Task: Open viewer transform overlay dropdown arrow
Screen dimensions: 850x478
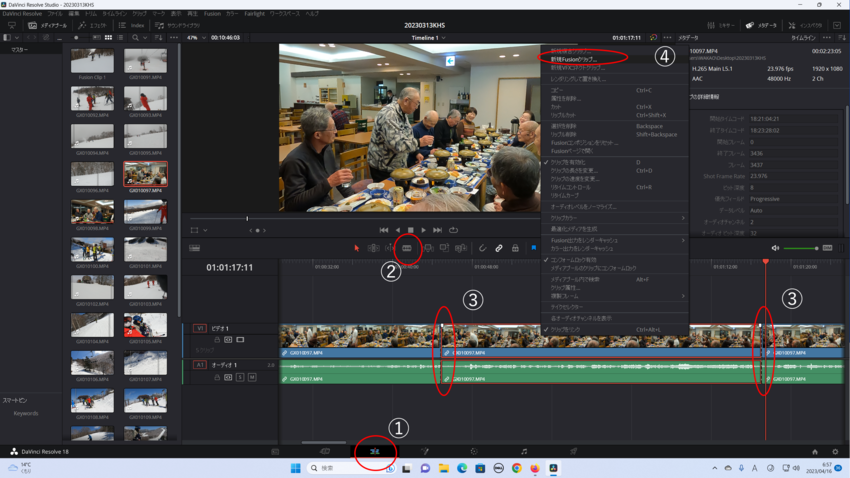Action: point(205,230)
